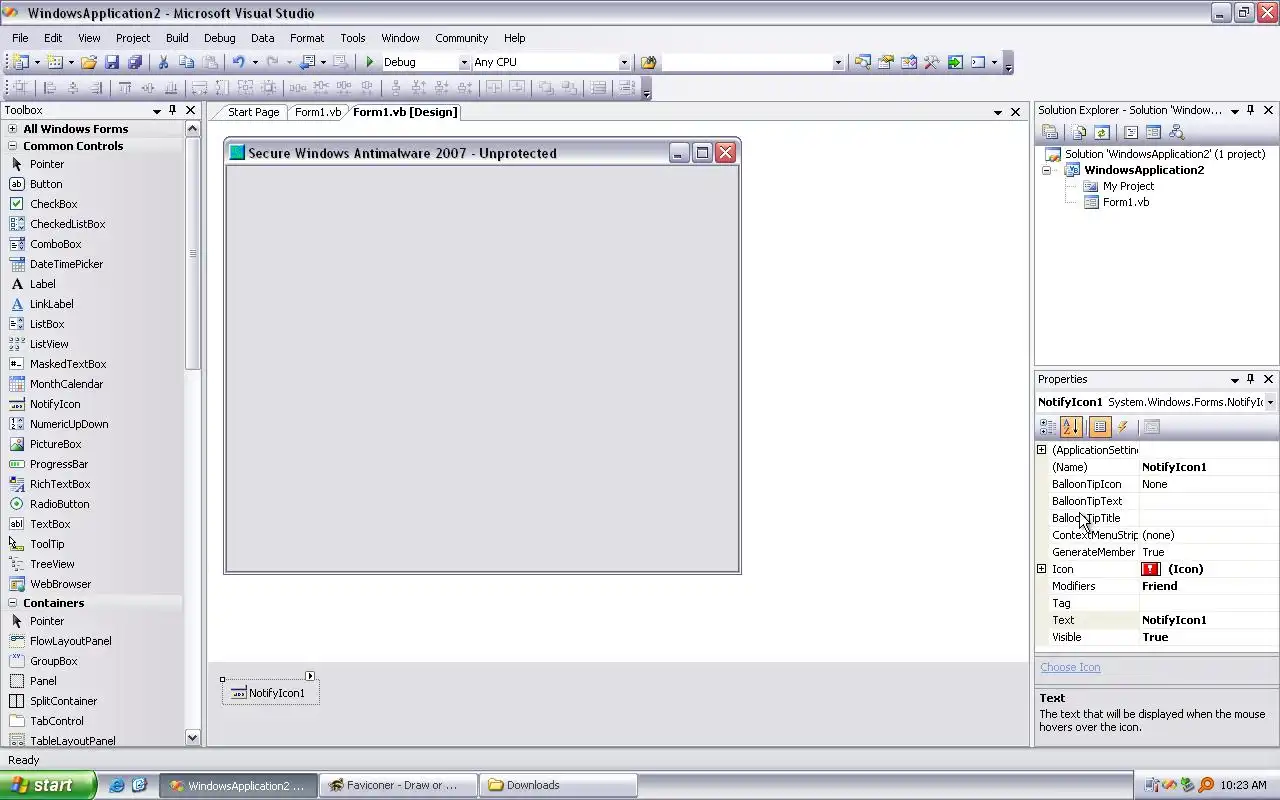Toggle auto-hide pin on Solution Explorer
The width and height of the screenshot is (1280, 800).
pos(1251,110)
